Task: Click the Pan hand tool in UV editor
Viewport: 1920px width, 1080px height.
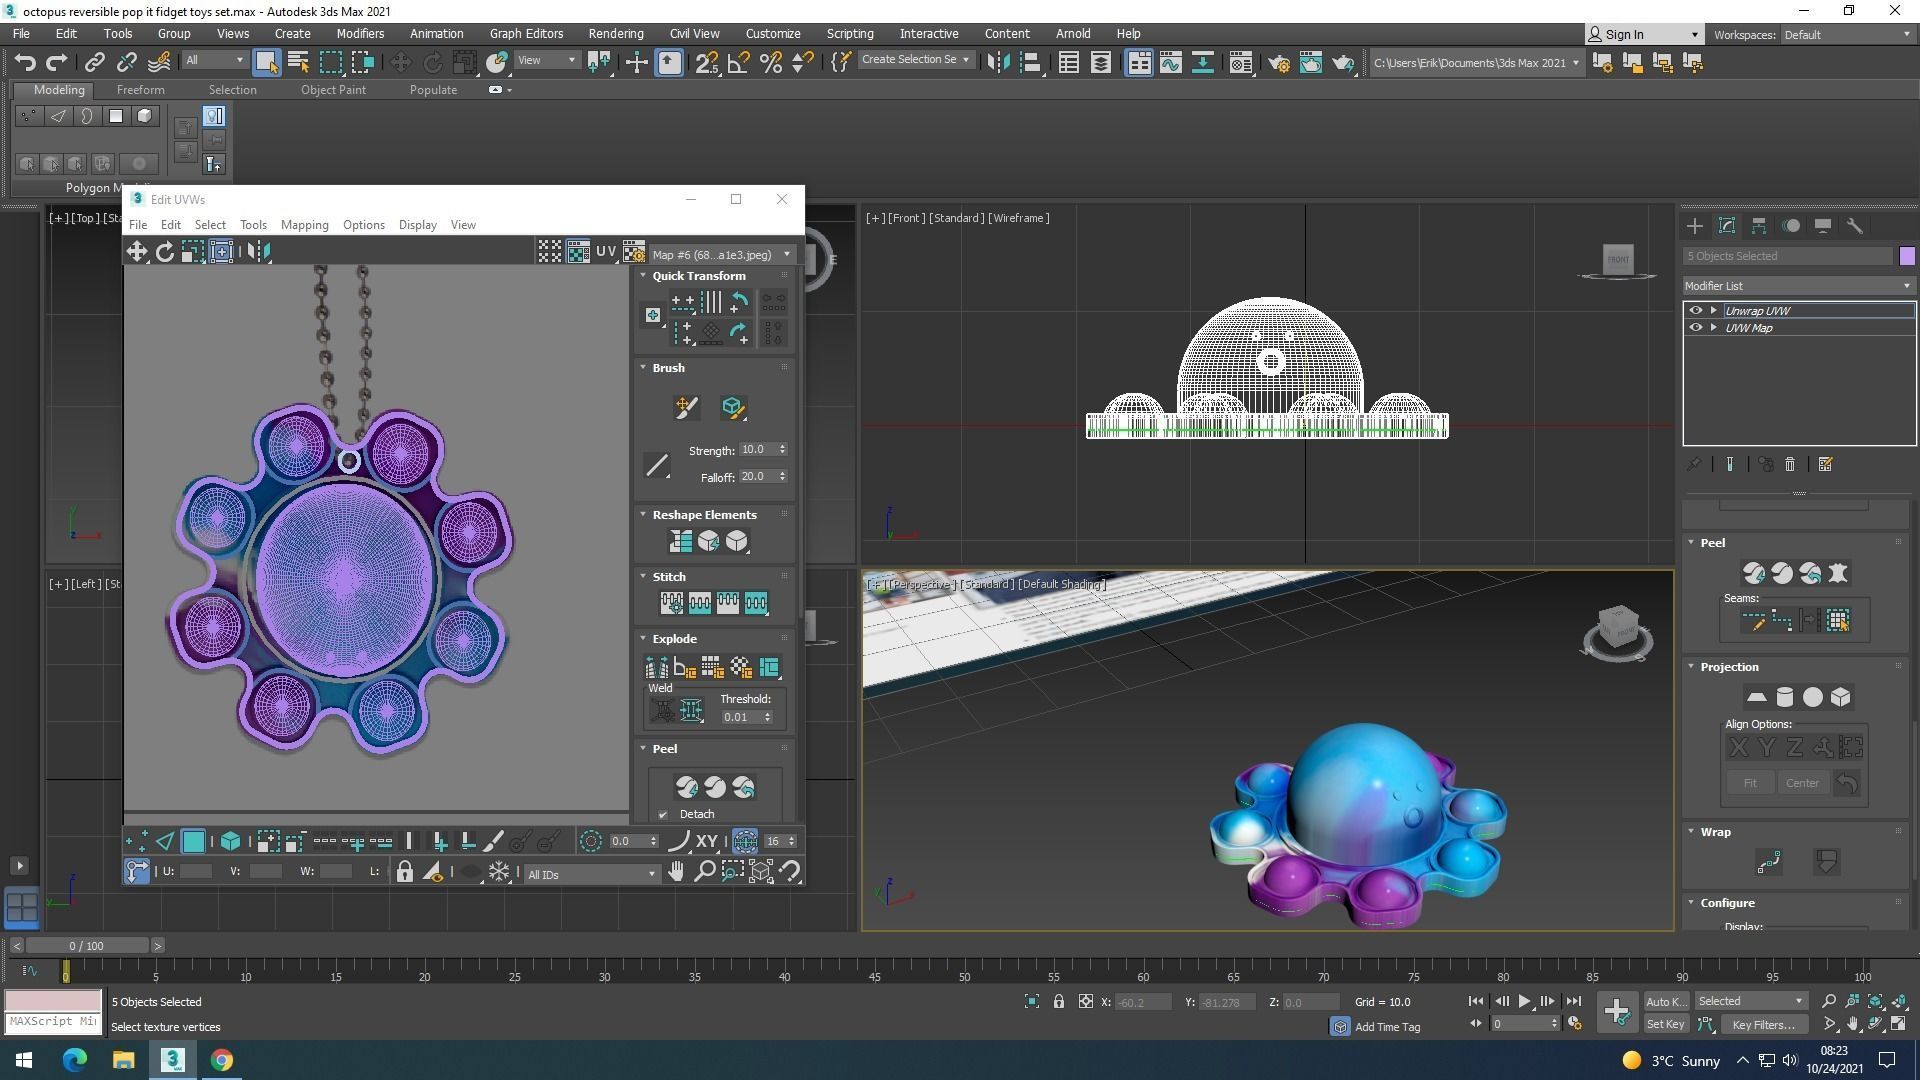Action: pos(676,872)
